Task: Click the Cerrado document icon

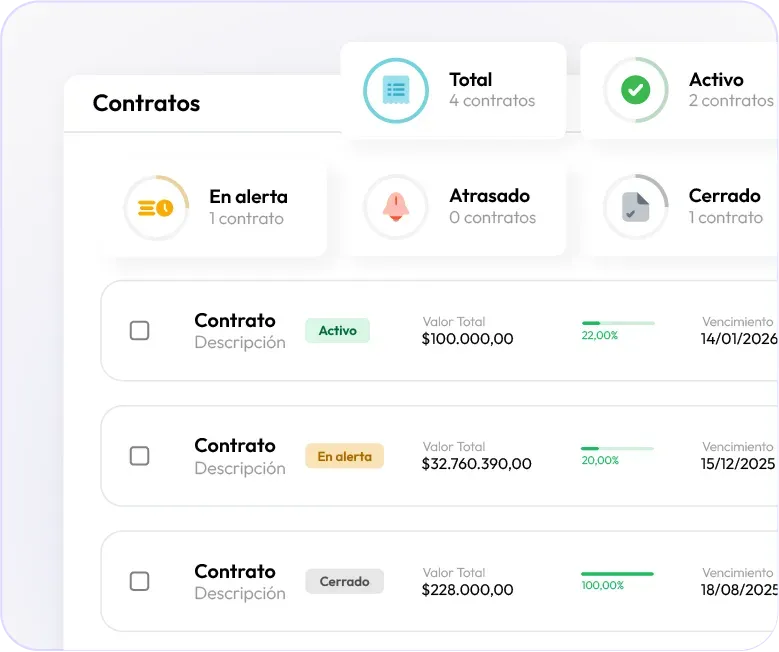Action: coord(635,207)
